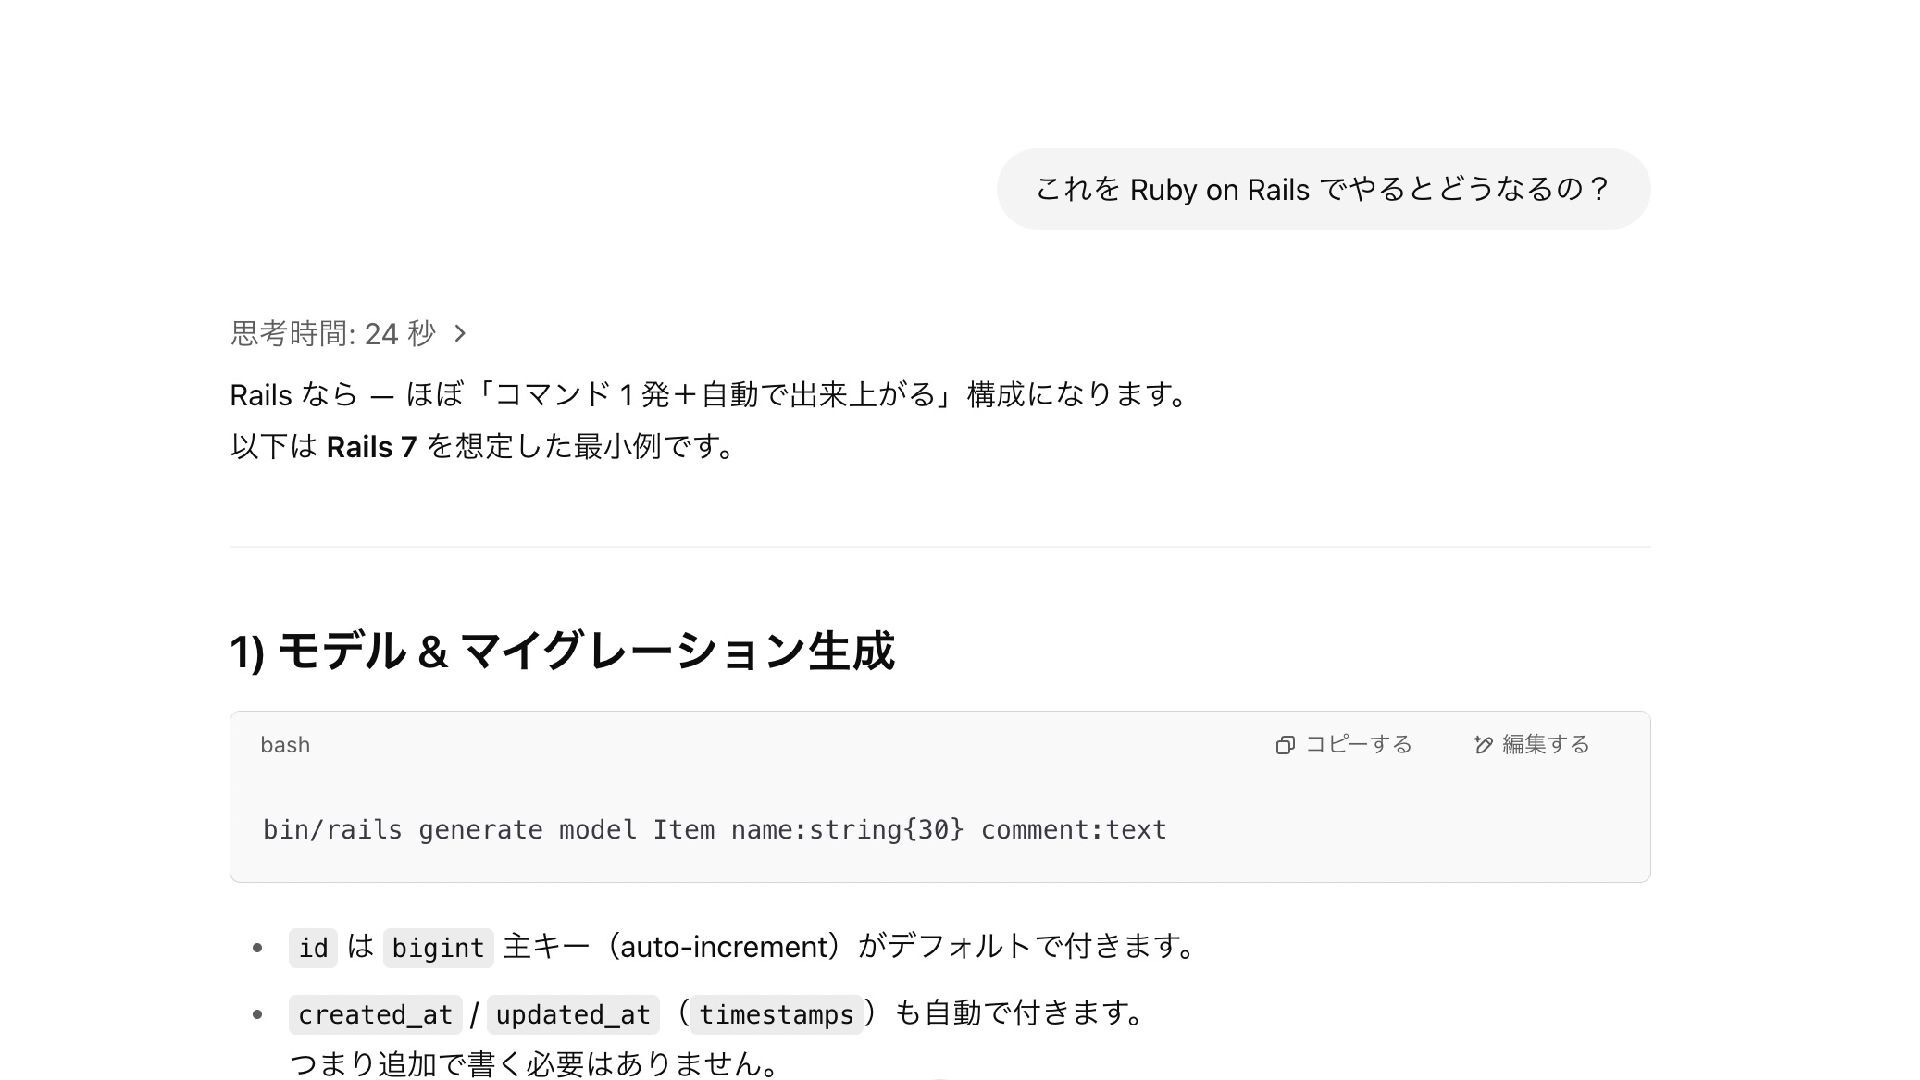The image size is (1920, 1080).
Task: Click the bold Rails 7 text
Action: (x=372, y=446)
